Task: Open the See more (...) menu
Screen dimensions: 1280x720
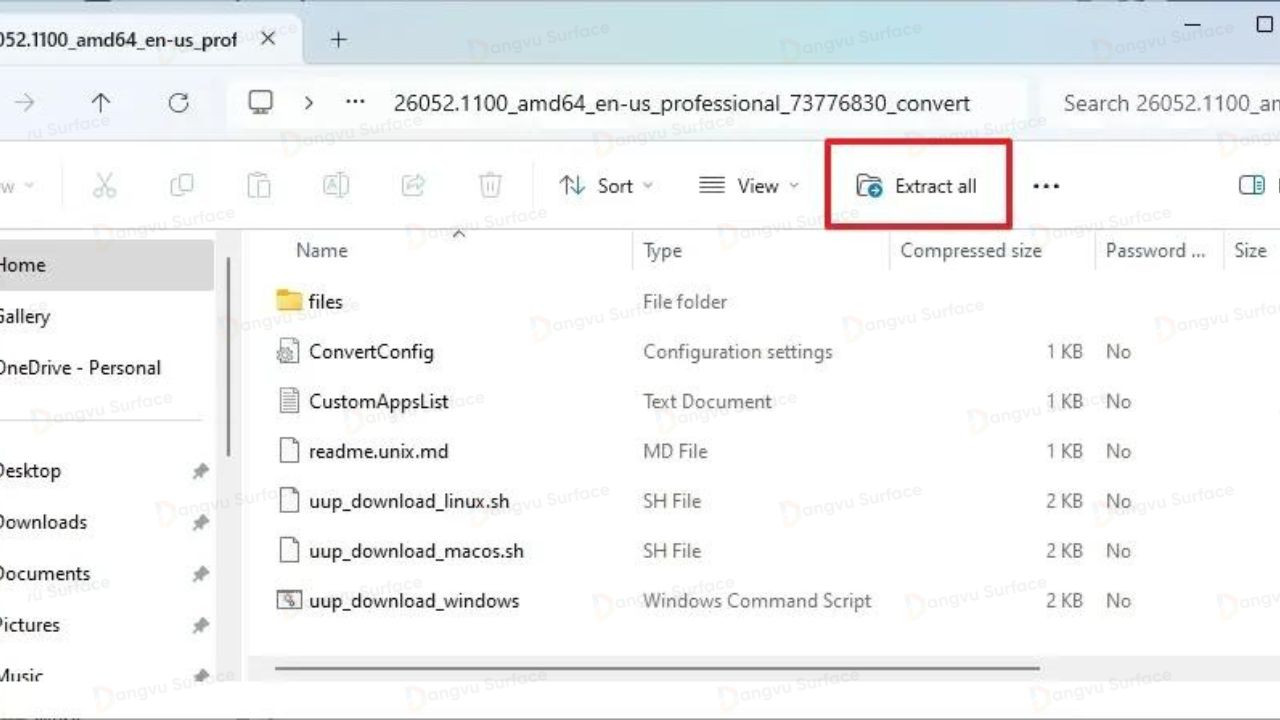Action: point(1046,185)
